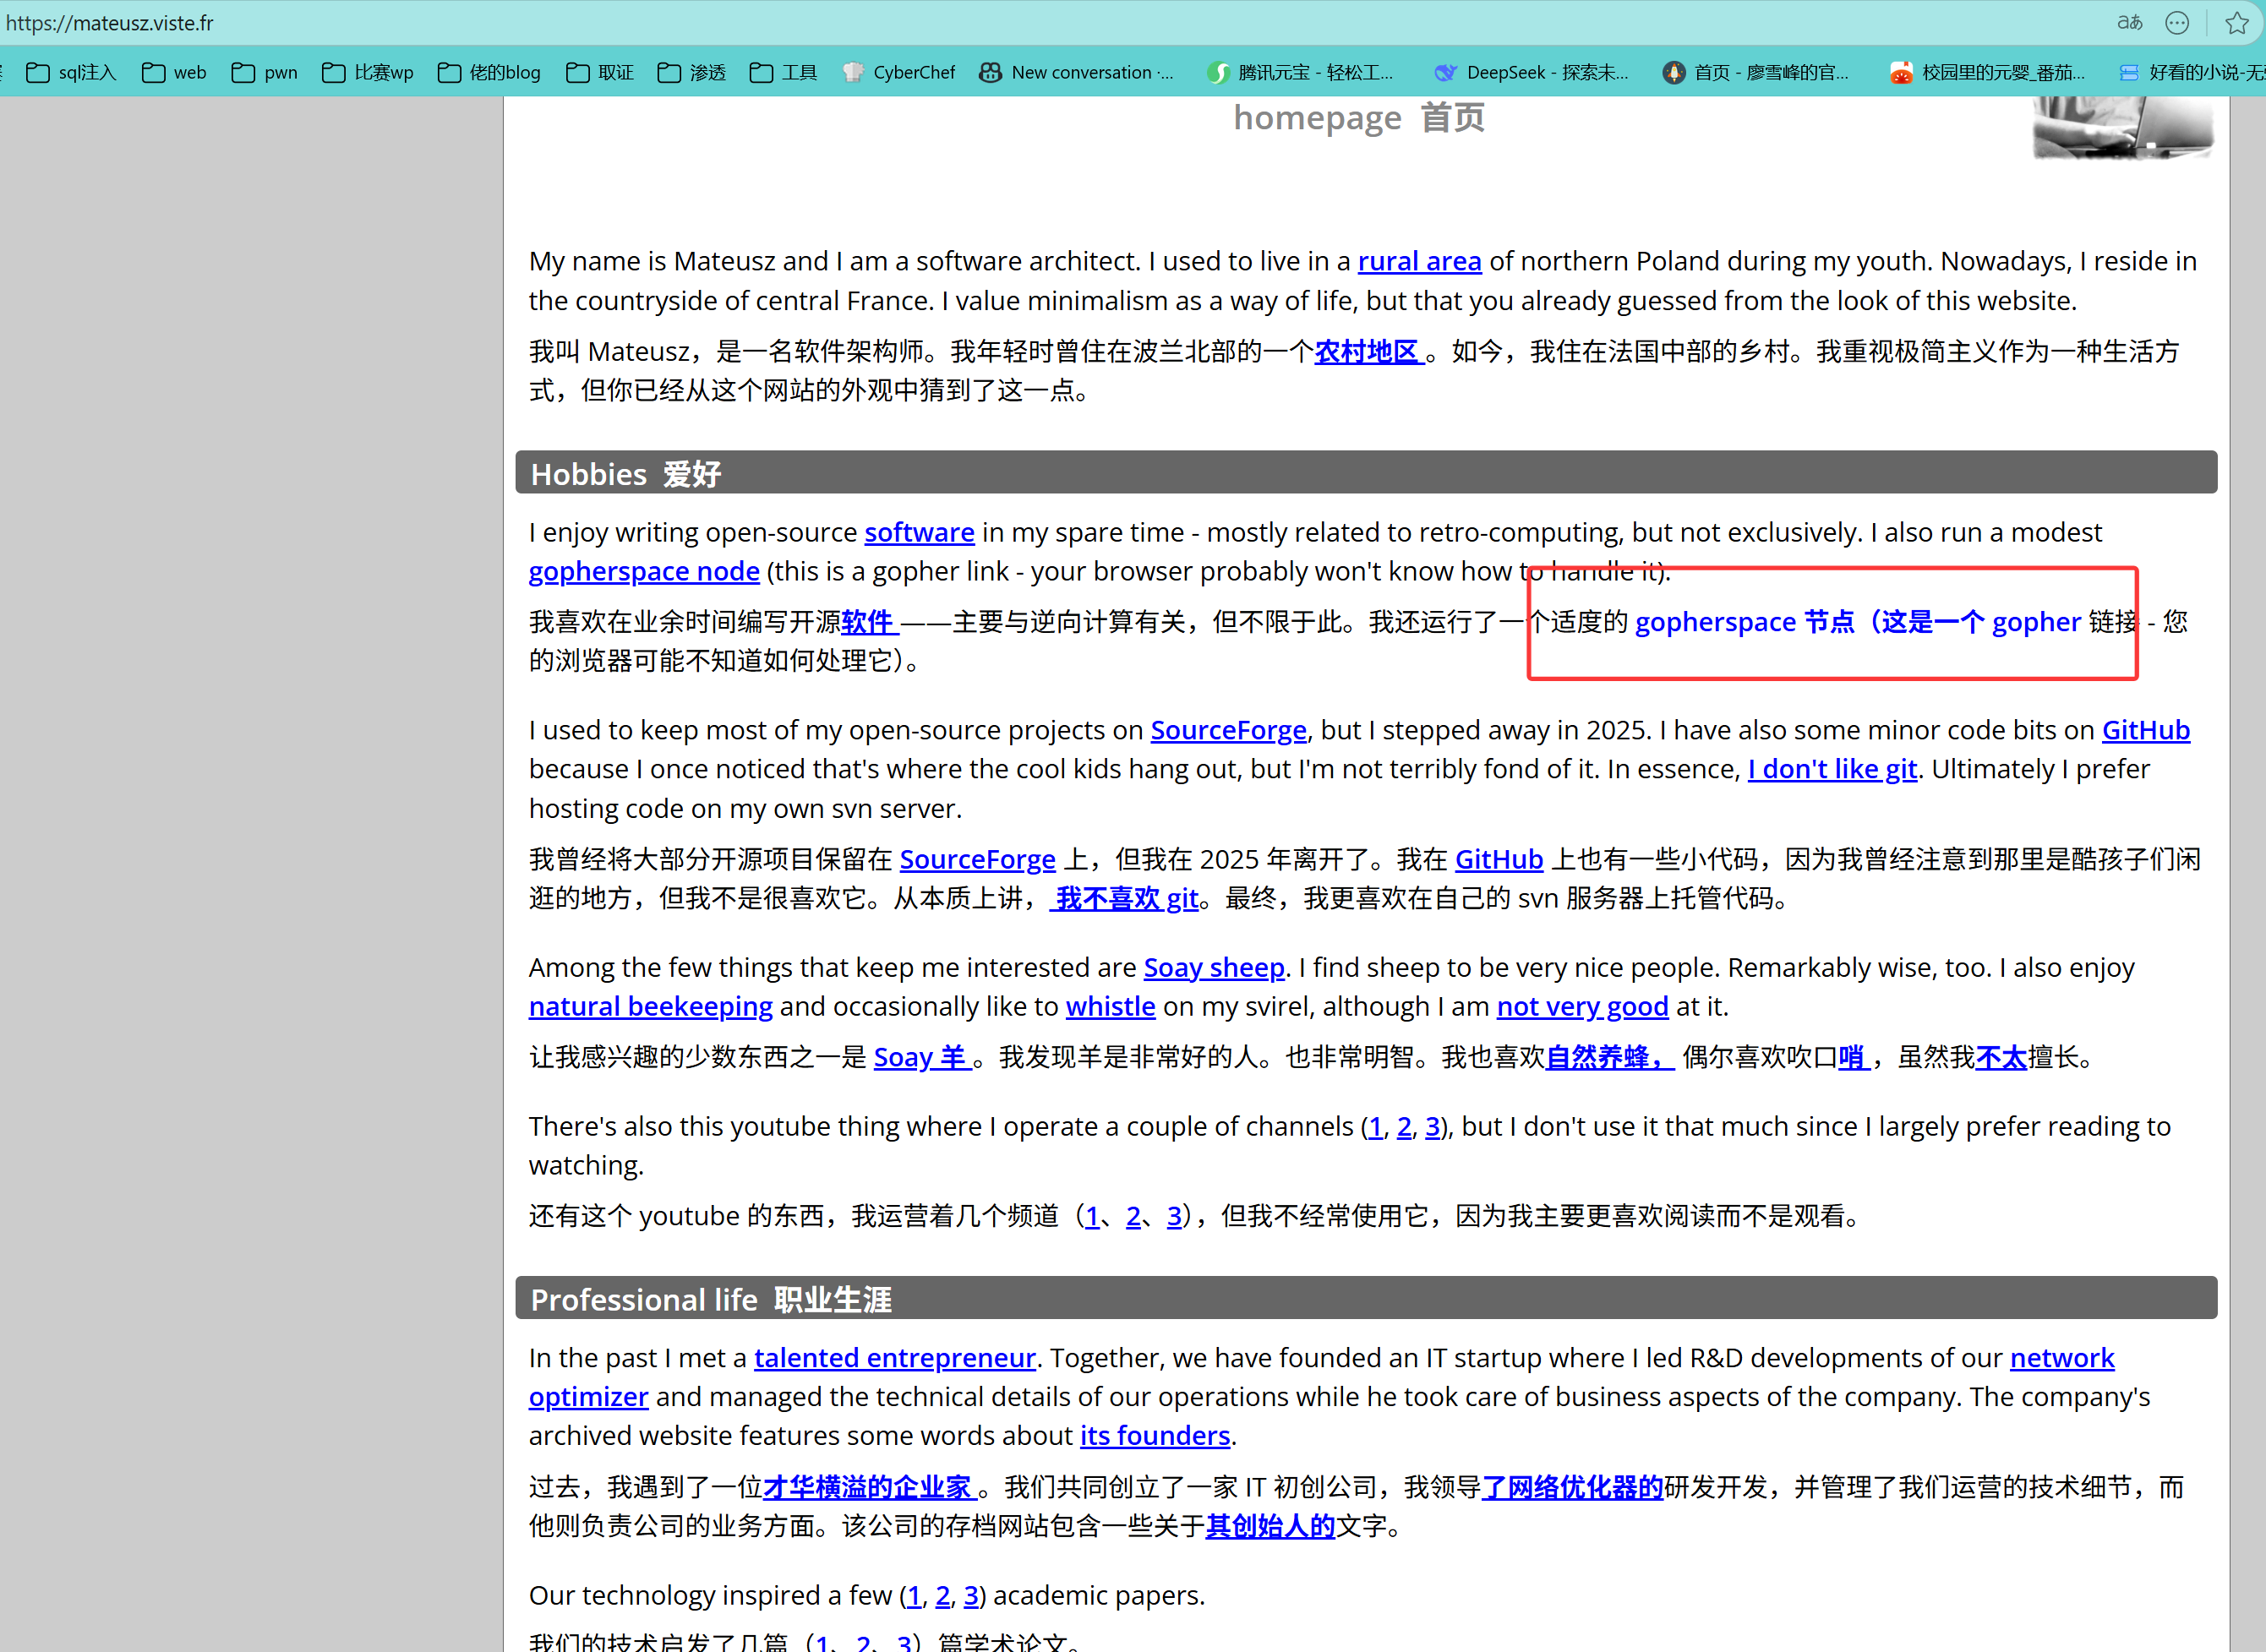Open the GitHub link in the text
The image size is (2266, 1652).
2146,729
